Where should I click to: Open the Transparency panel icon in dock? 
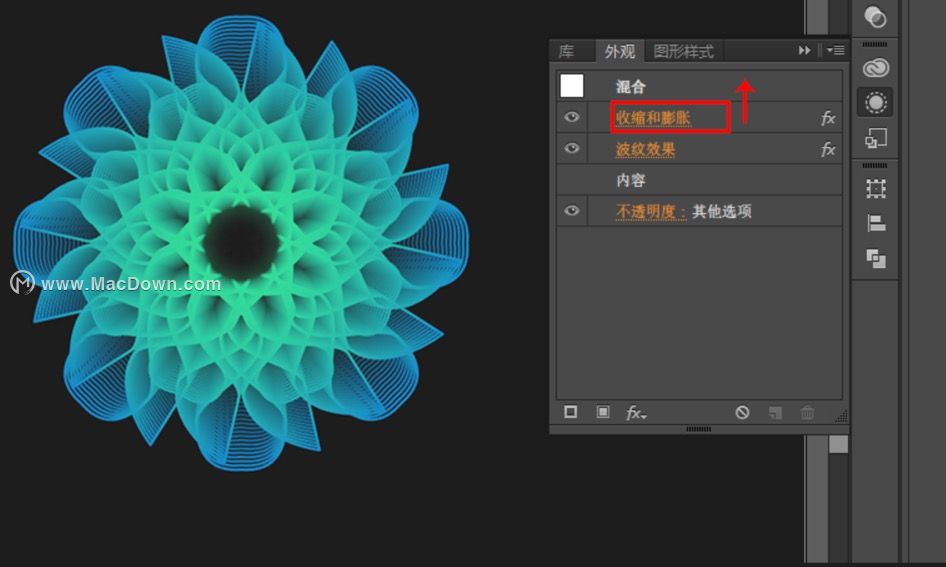point(875,16)
